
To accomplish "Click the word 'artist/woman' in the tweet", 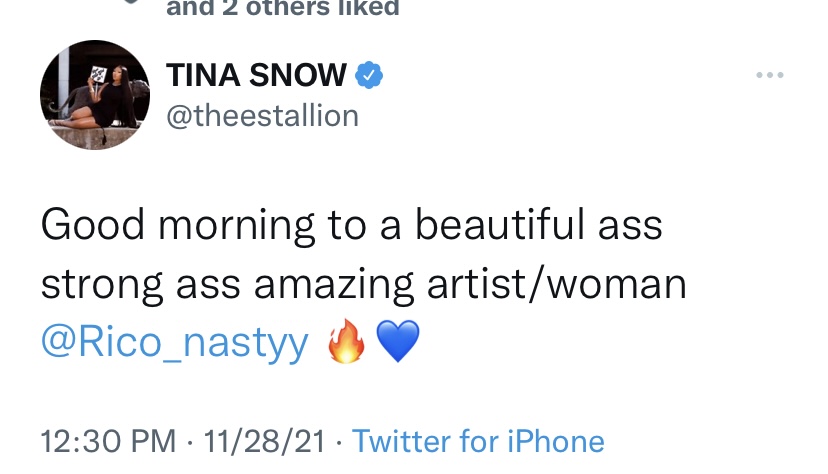I will click(557, 284).
